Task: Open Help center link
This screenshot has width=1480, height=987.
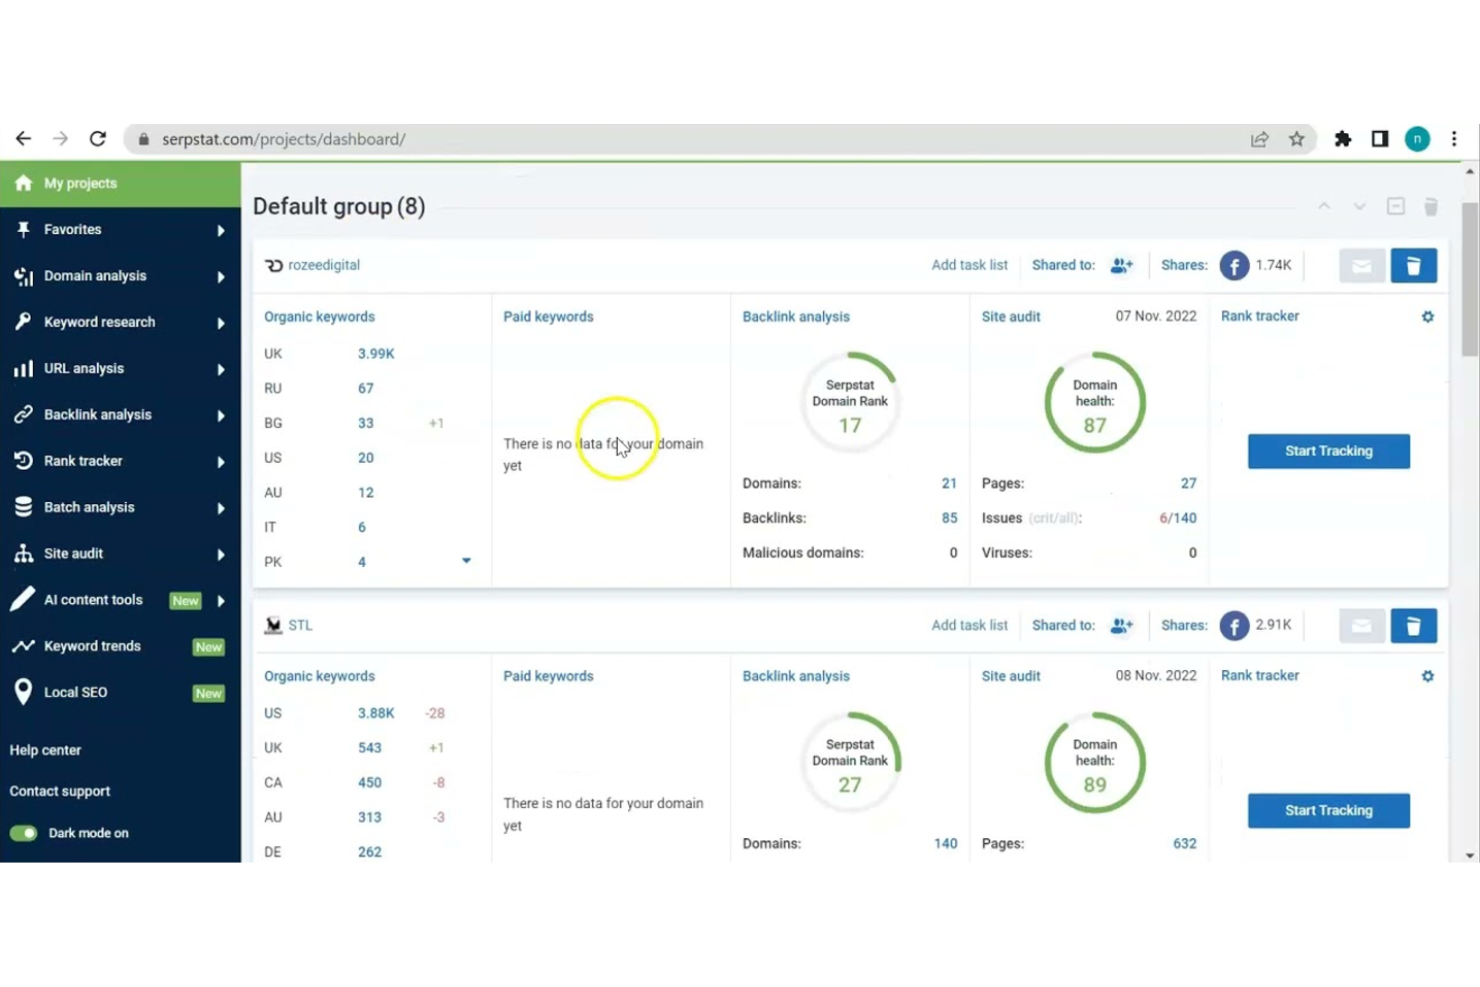Action: point(45,750)
